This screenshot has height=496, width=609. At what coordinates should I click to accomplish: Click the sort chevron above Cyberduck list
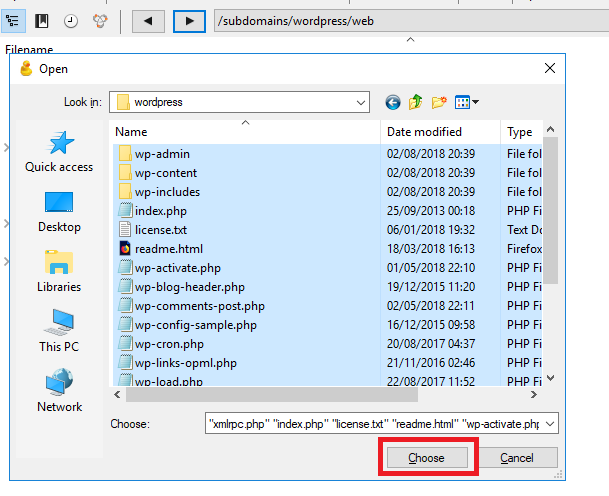[x=411, y=40]
